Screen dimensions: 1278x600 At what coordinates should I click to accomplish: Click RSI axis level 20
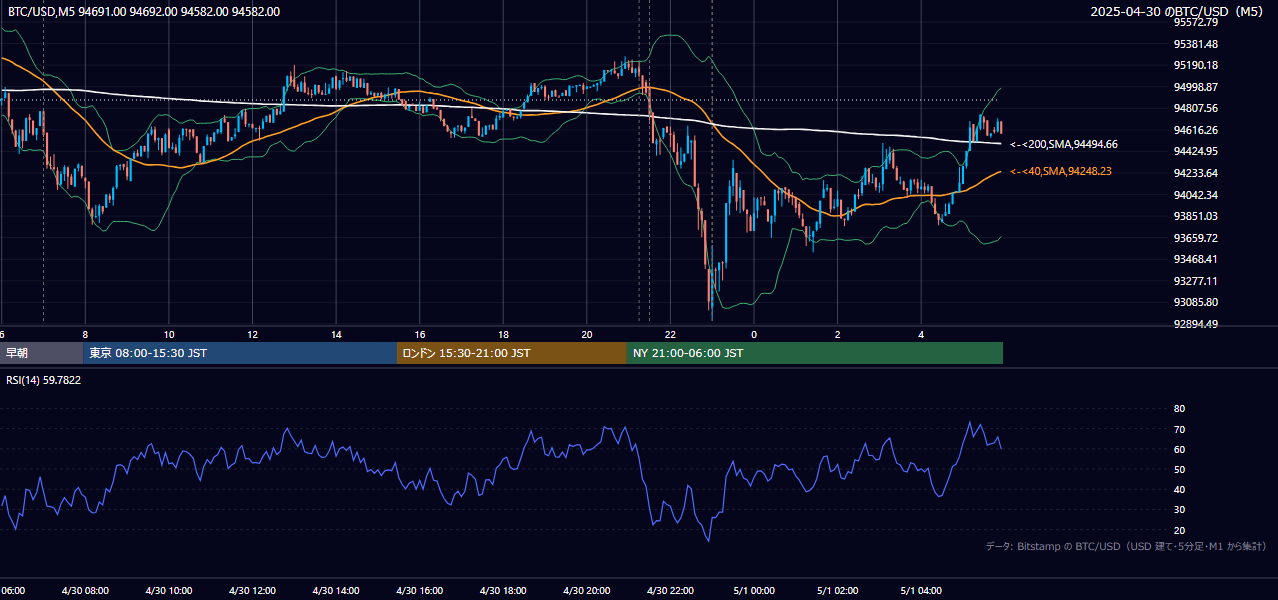[x=1179, y=530]
